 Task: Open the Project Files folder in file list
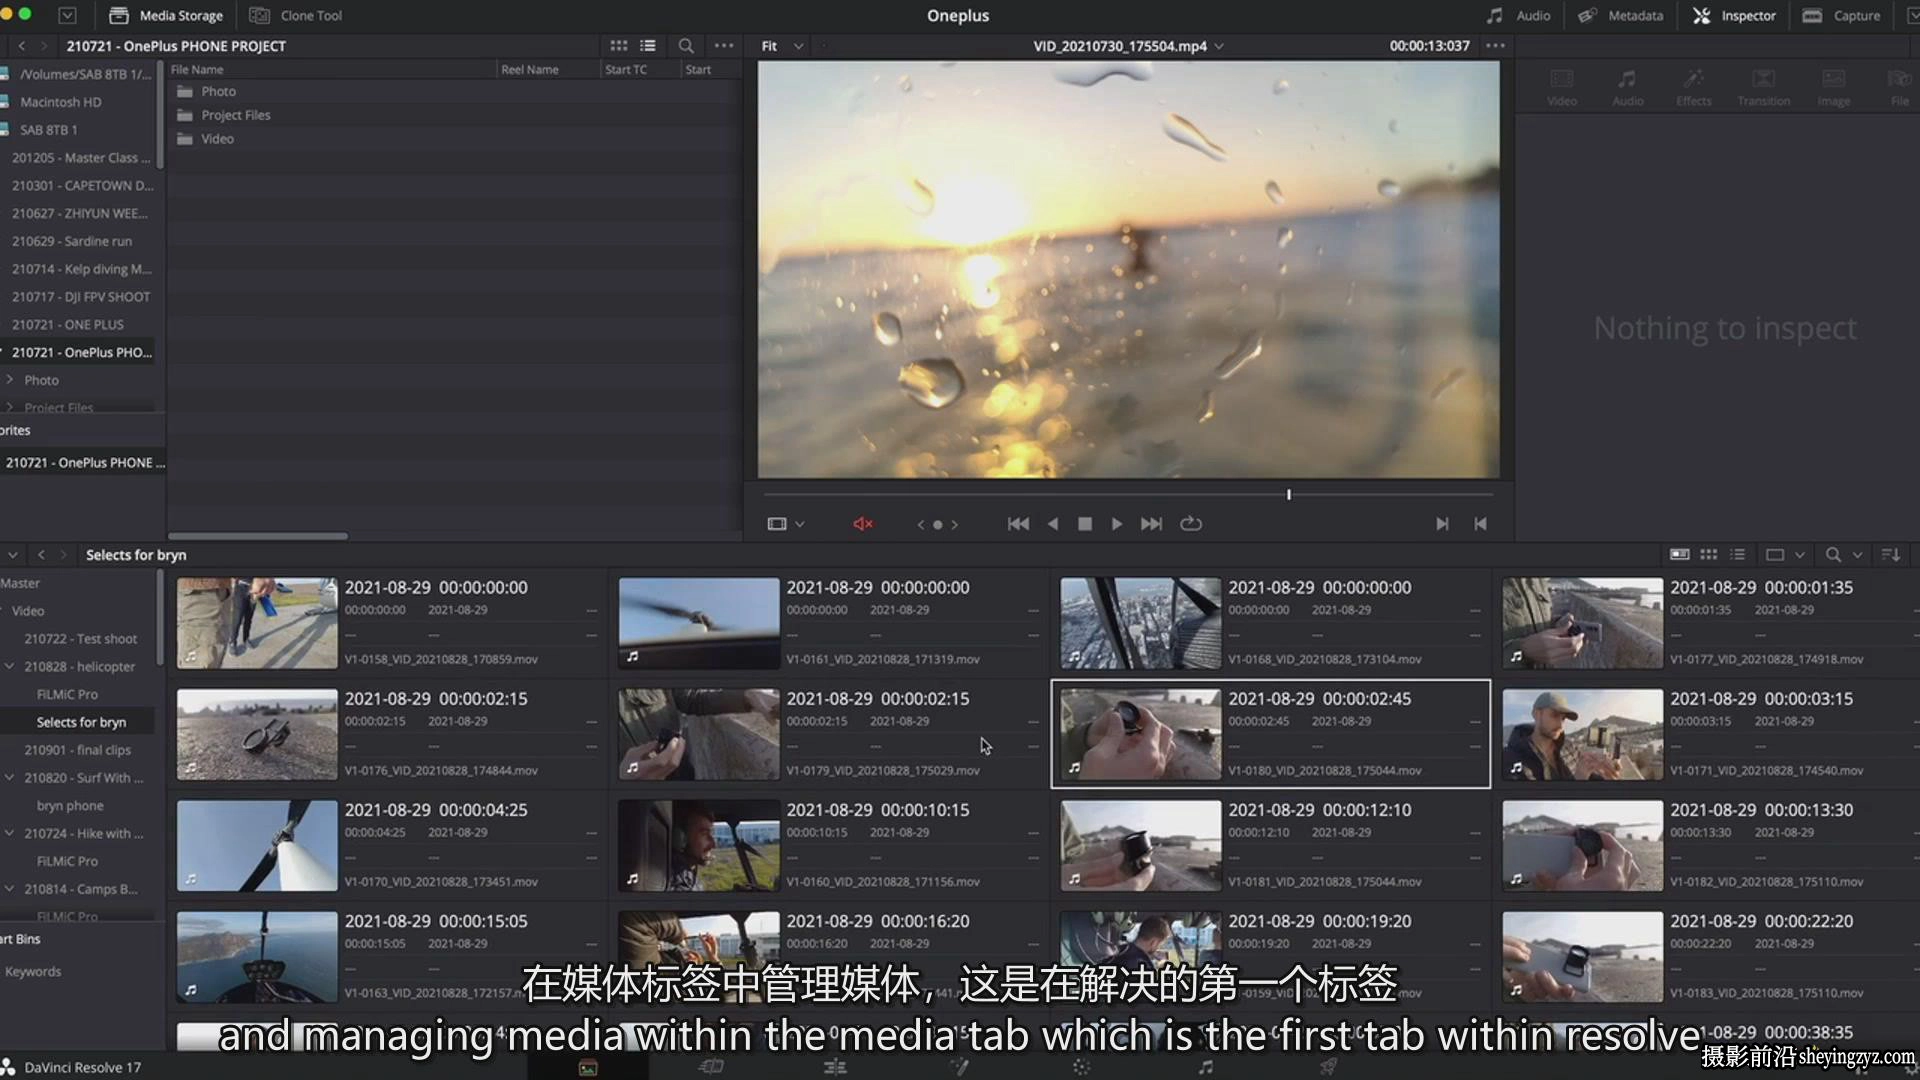point(236,115)
